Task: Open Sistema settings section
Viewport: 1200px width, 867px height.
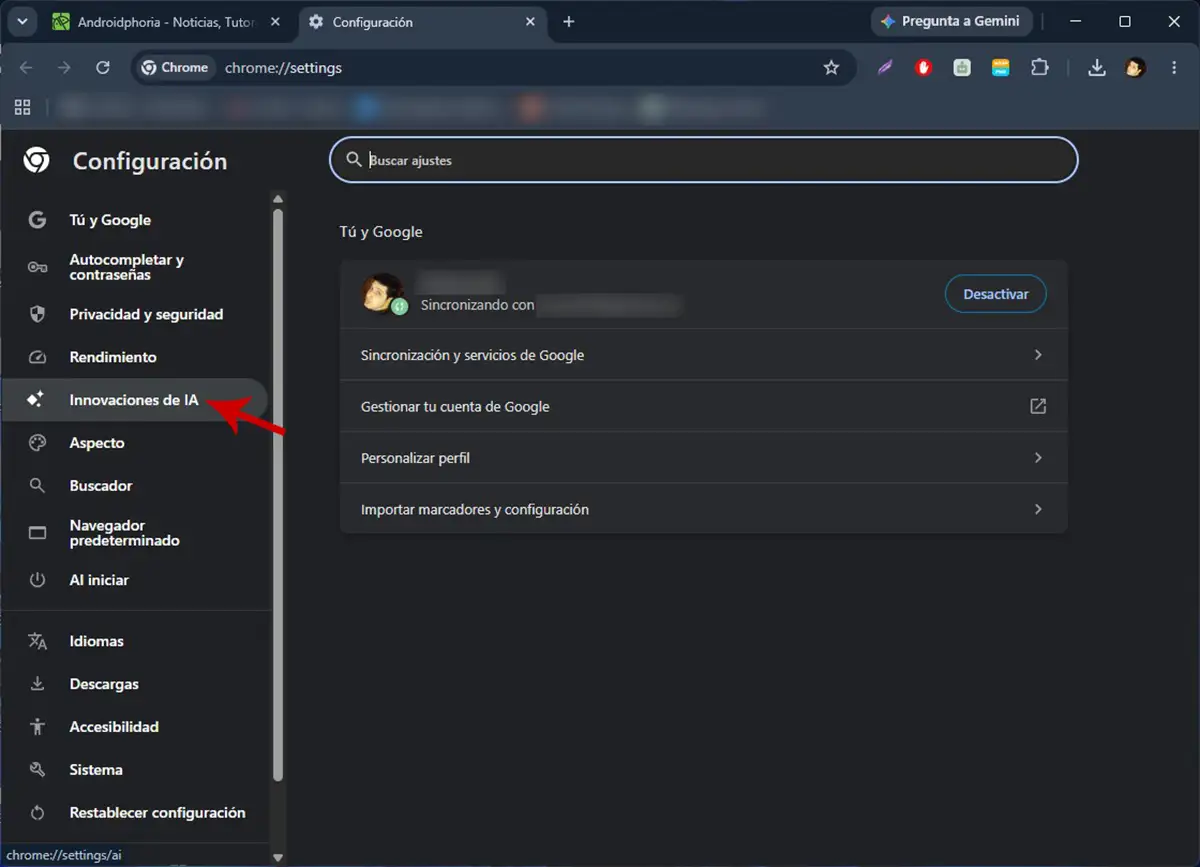Action: [135, 770]
